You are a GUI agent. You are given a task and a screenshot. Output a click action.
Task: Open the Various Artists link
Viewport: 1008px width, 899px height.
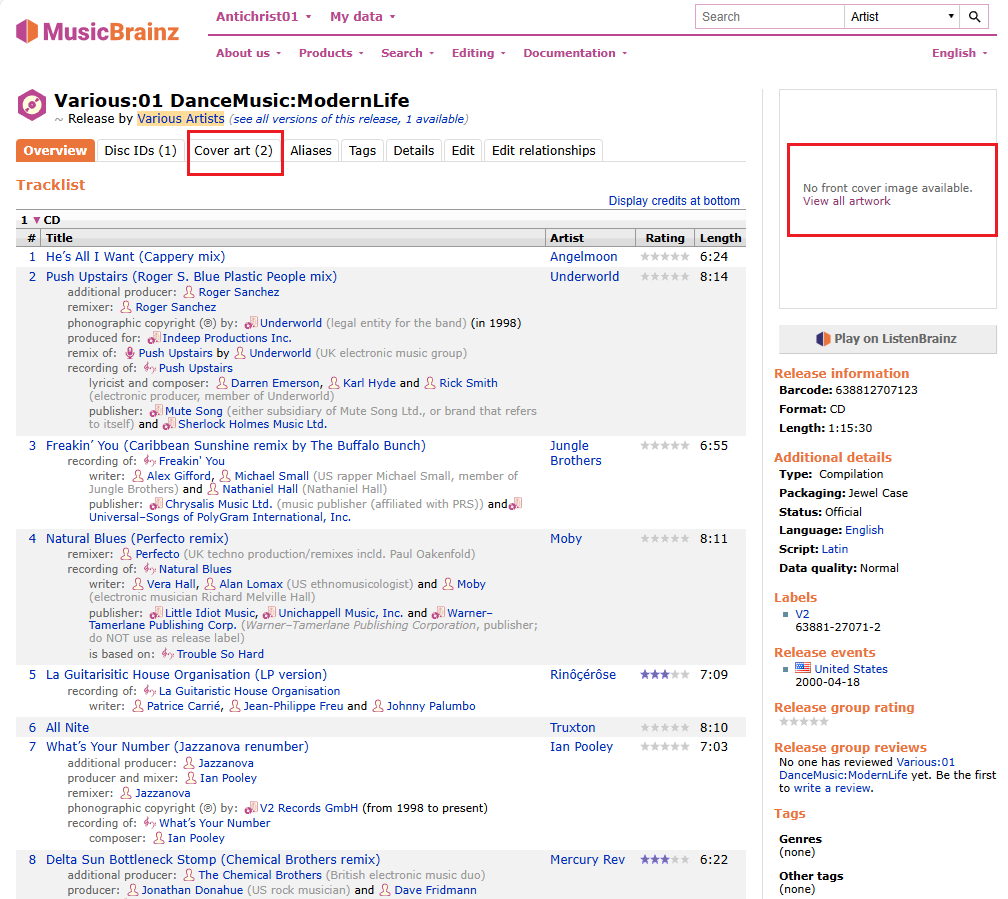coord(181,119)
